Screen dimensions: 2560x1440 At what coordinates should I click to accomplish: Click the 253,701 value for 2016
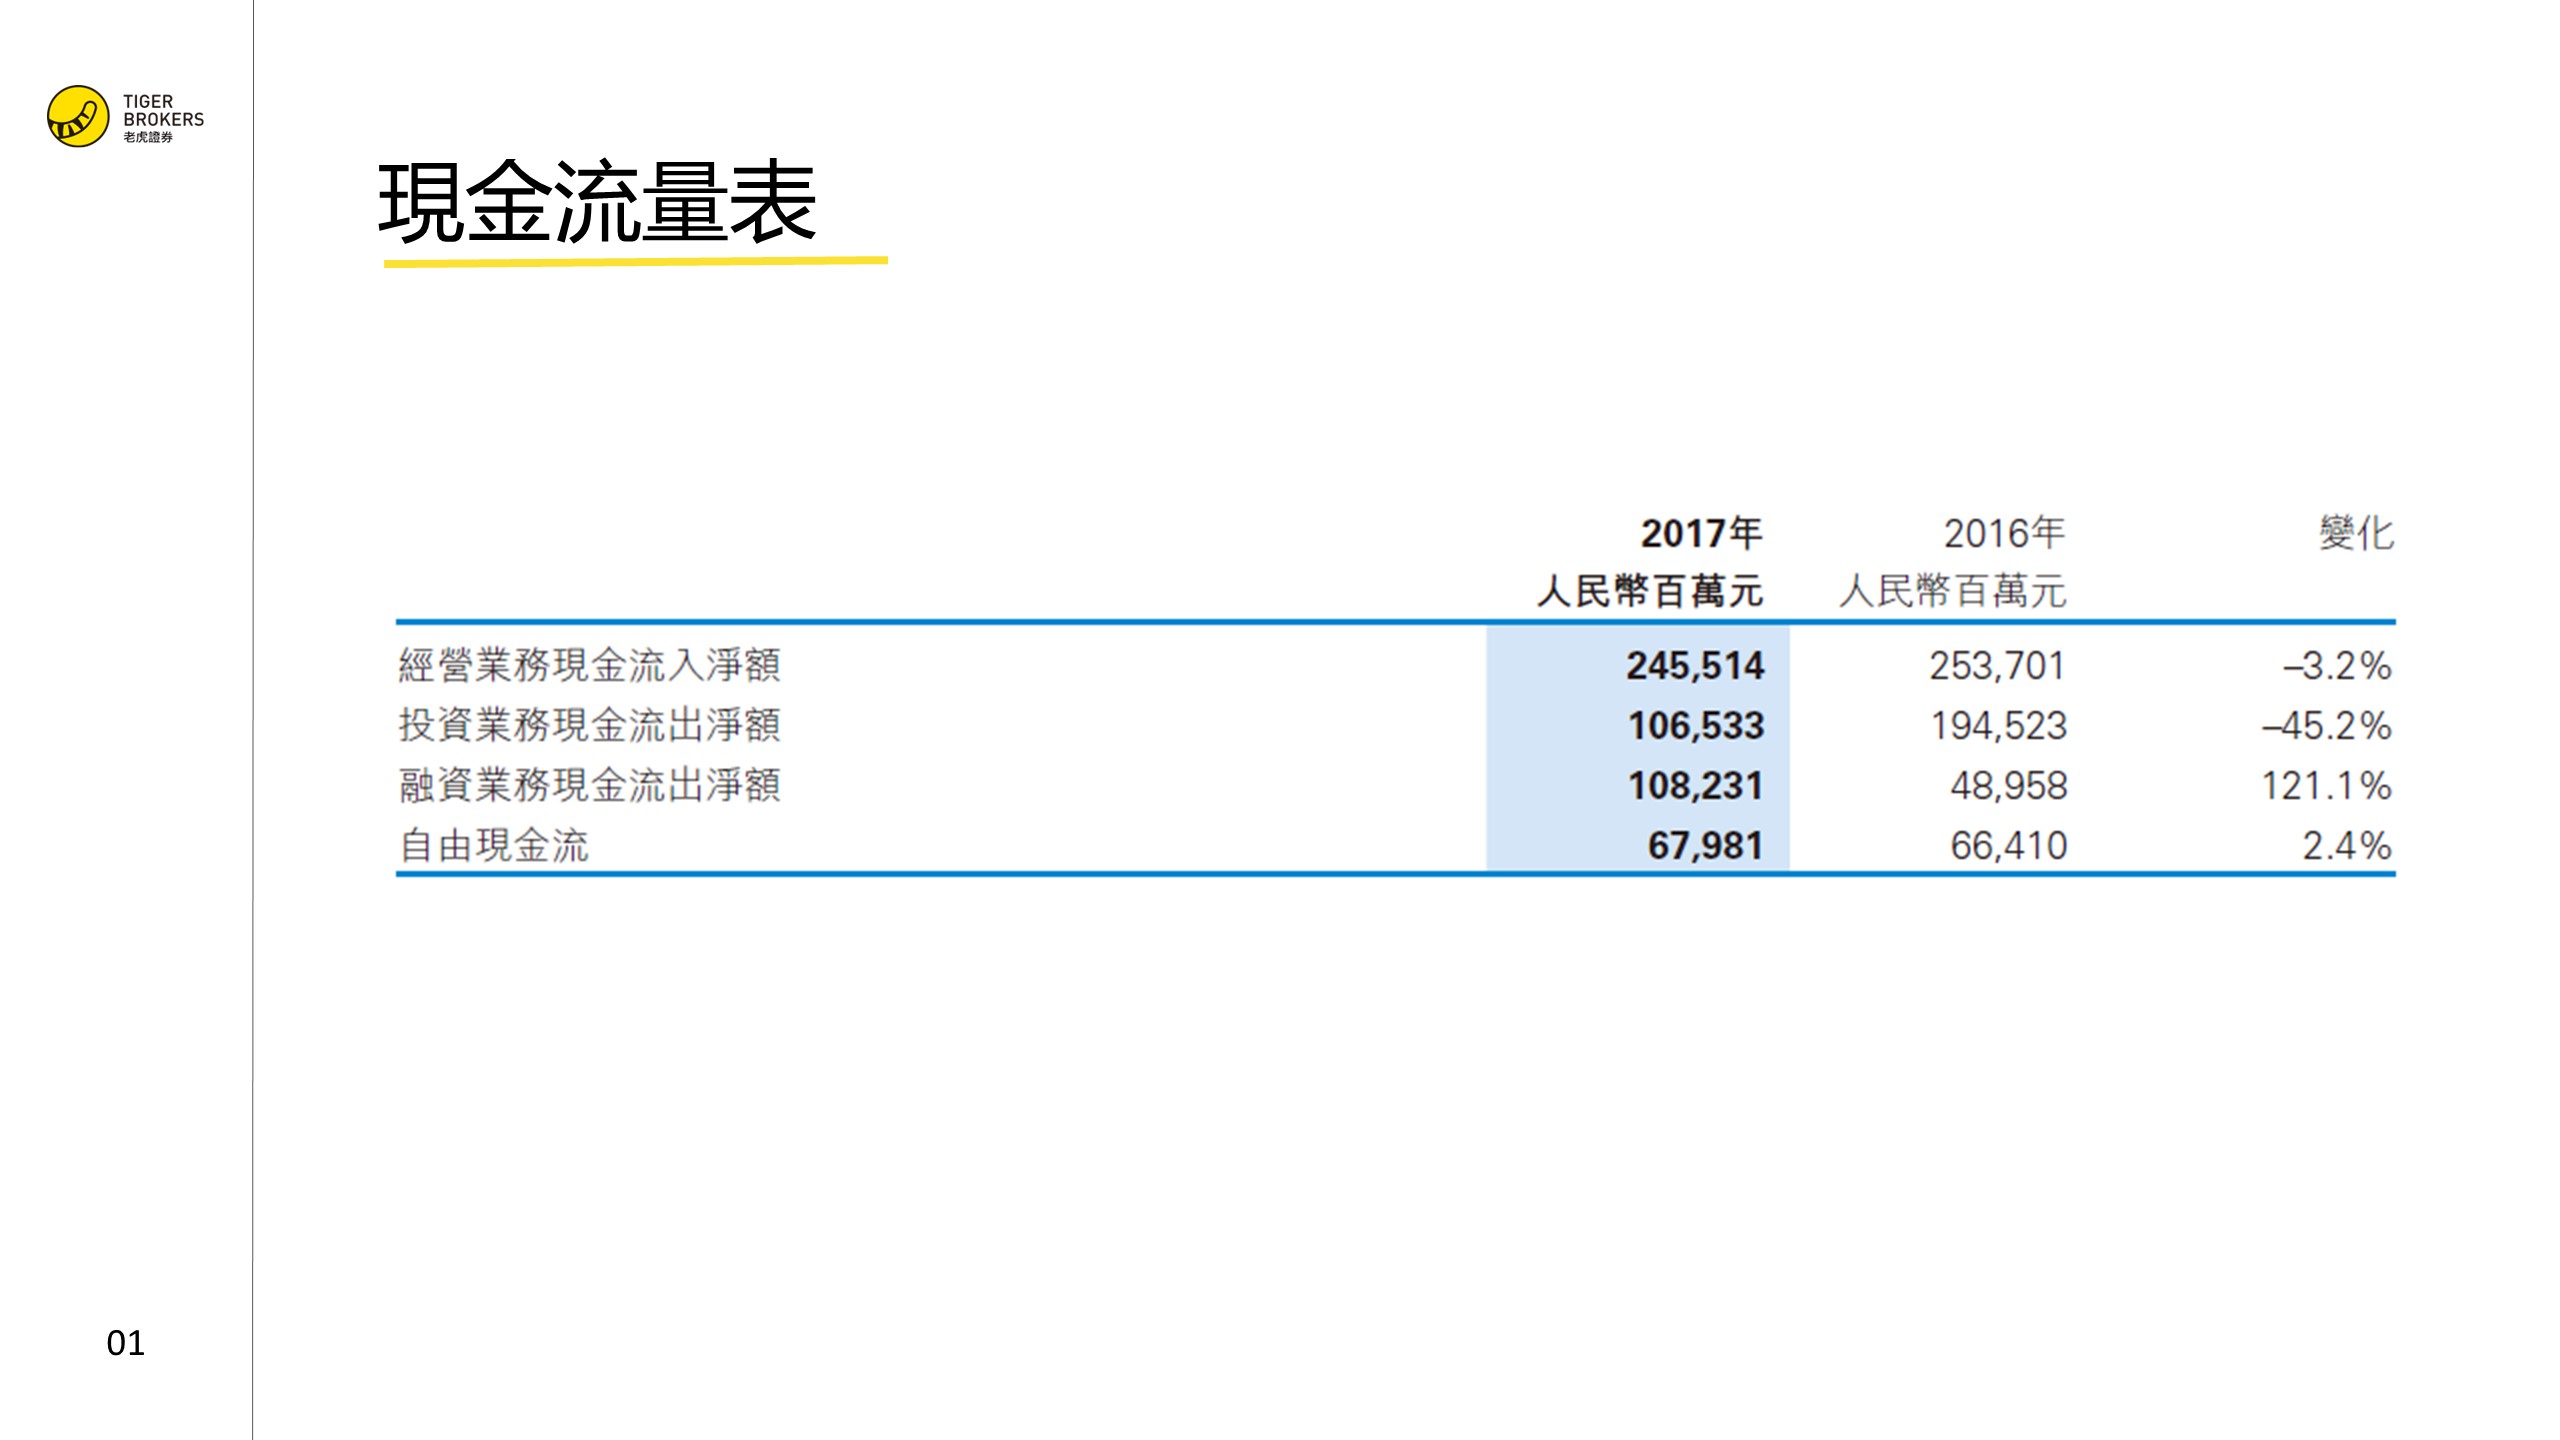pyautogui.click(x=1997, y=665)
